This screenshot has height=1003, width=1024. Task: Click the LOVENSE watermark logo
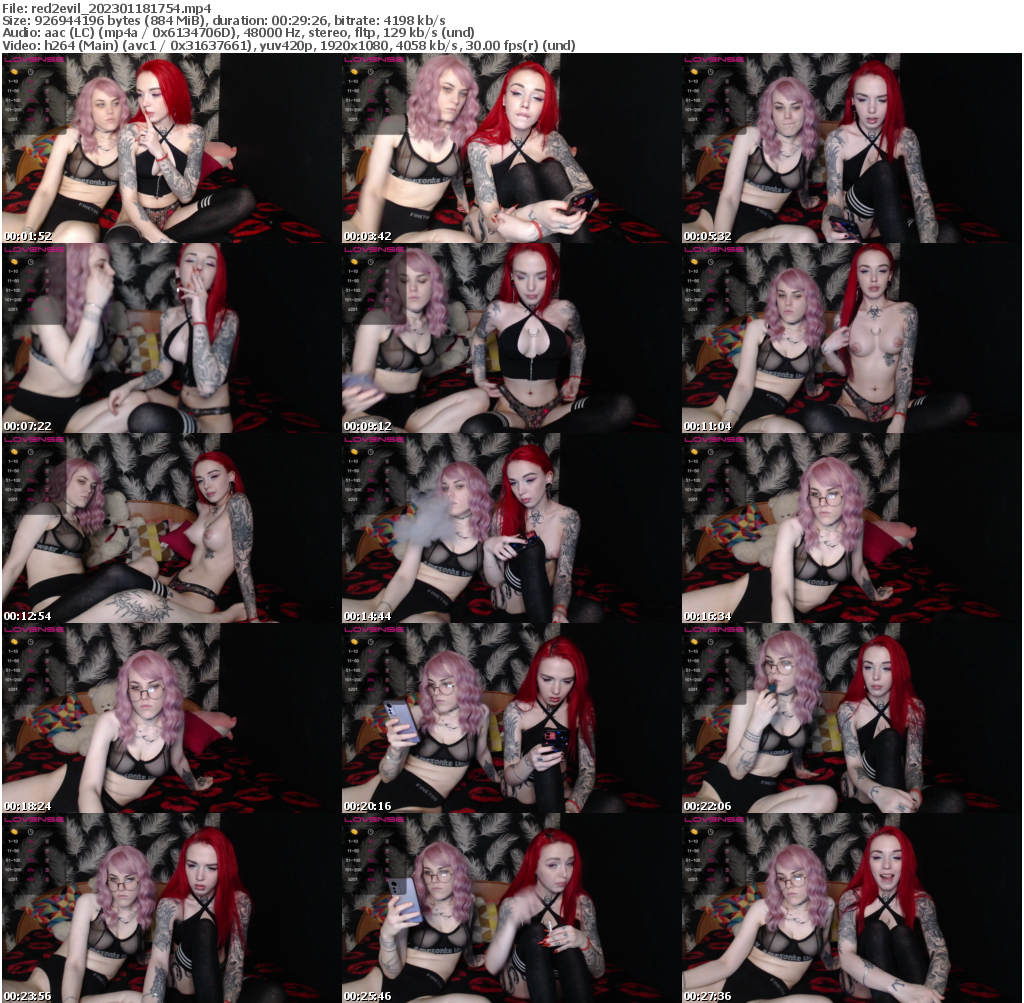pyautogui.click(x=35, y=60)
